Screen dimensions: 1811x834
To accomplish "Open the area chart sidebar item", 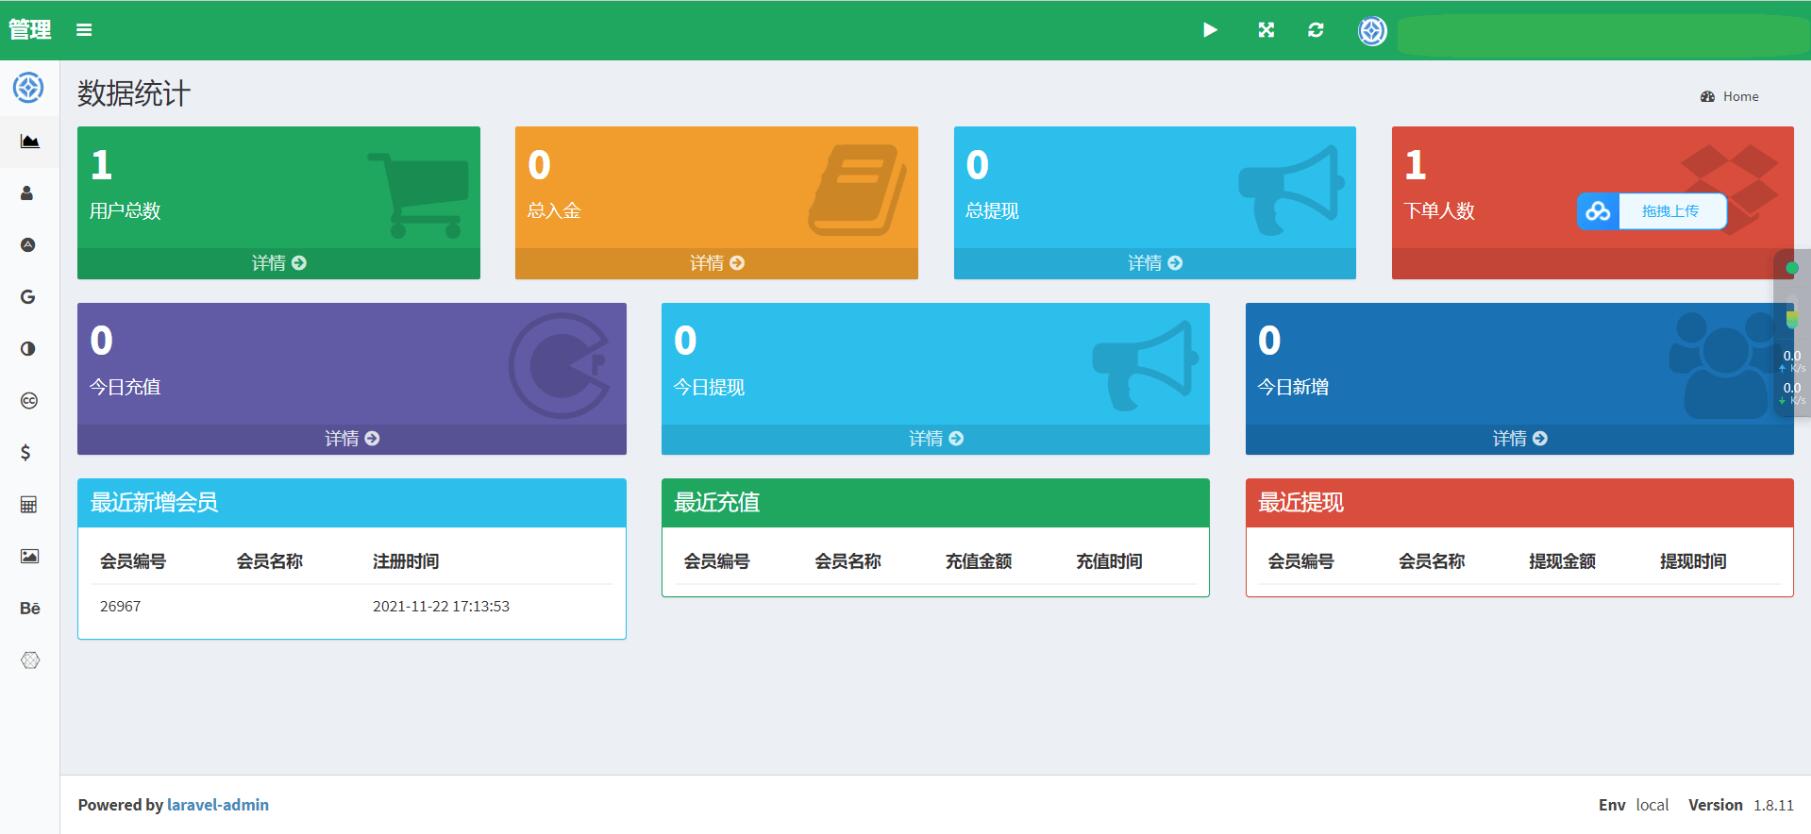I will point(30,141).
